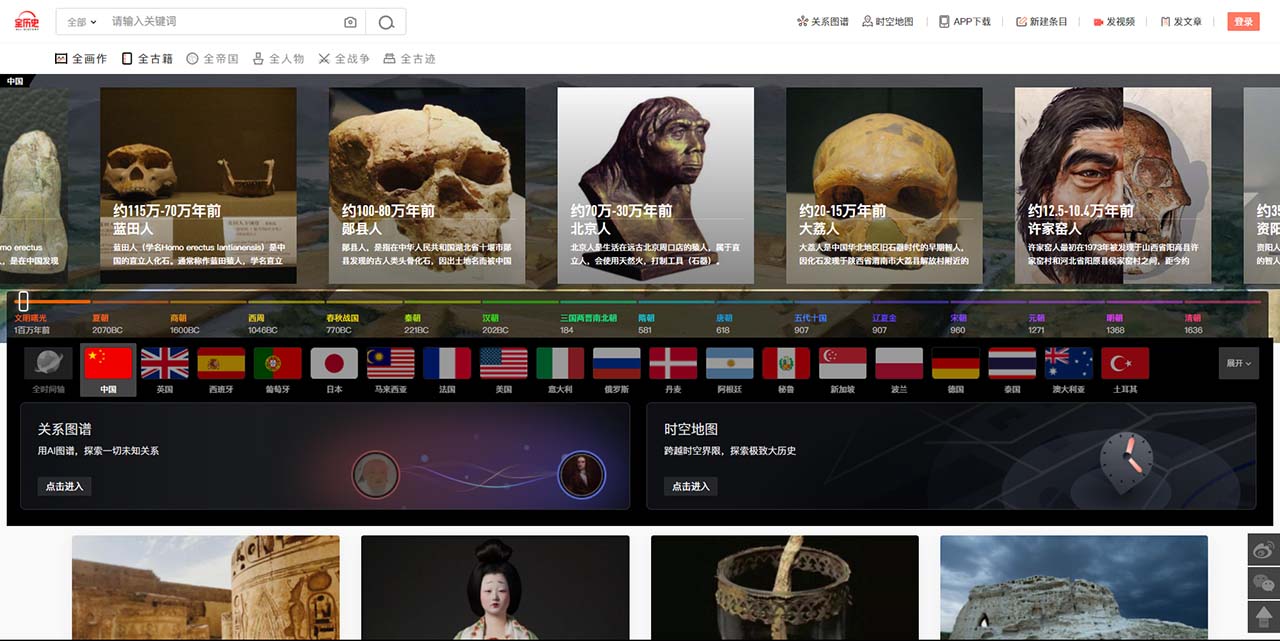Open the Weibo share icon

click(1264, 549)
